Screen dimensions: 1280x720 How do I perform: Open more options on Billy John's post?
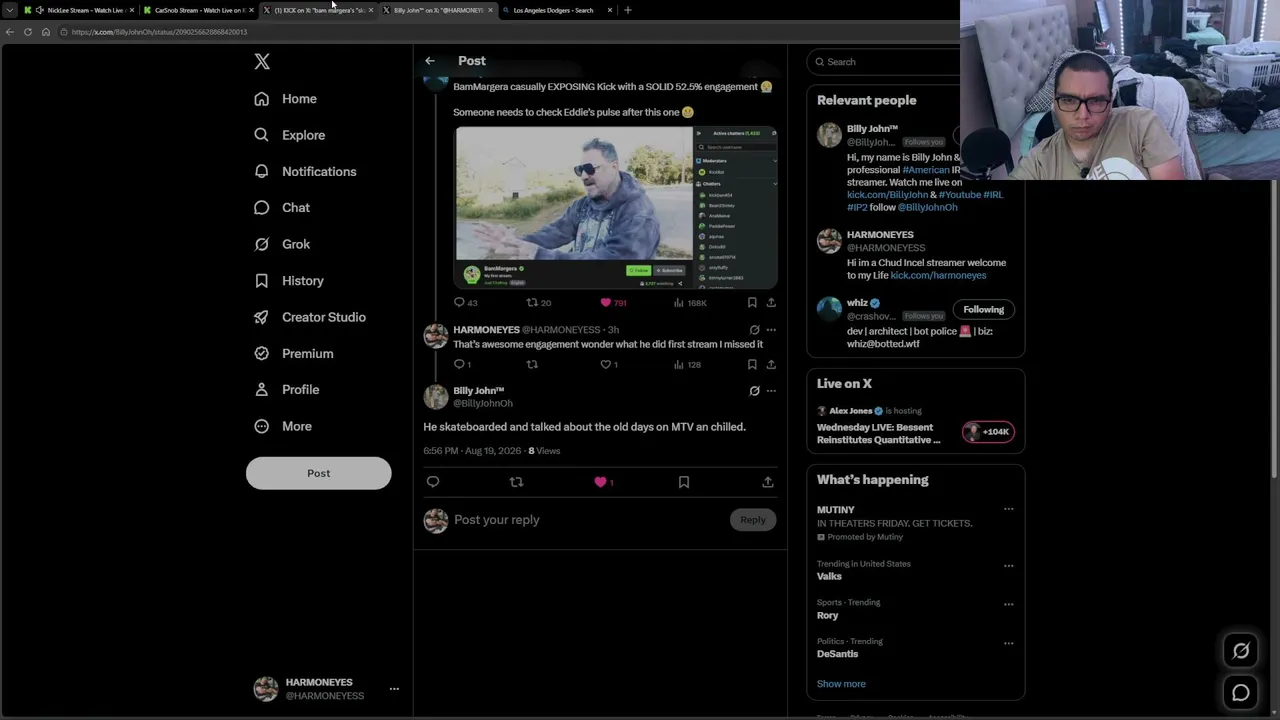pos(771,391)
